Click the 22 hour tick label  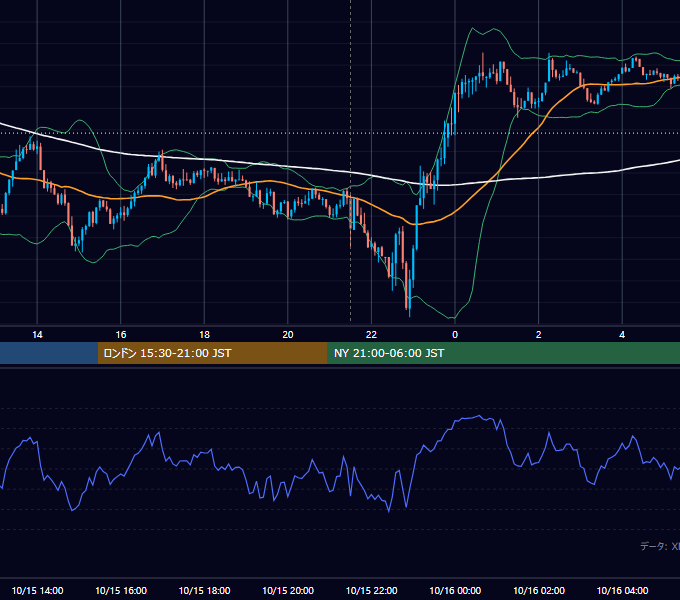(x=371, y=335)
